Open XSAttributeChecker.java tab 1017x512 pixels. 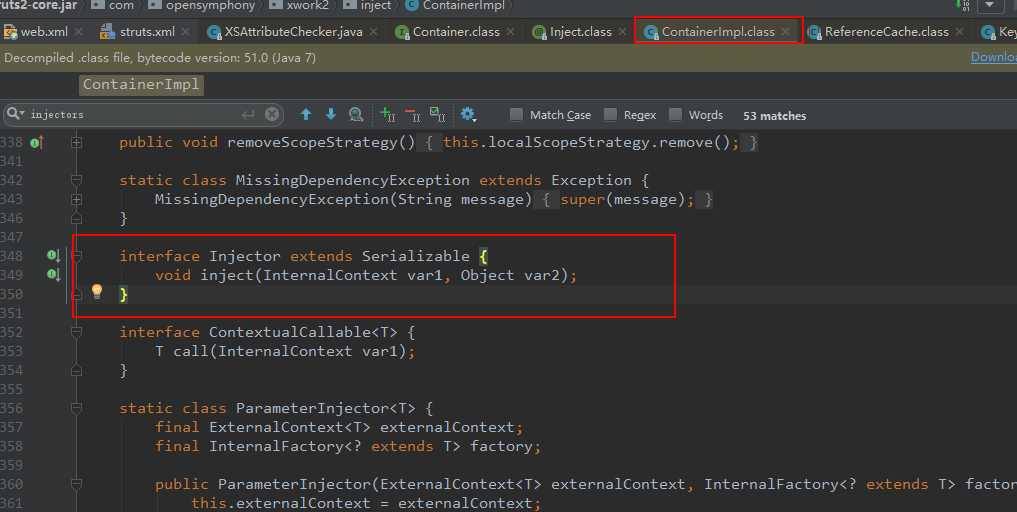click(293, 32)
